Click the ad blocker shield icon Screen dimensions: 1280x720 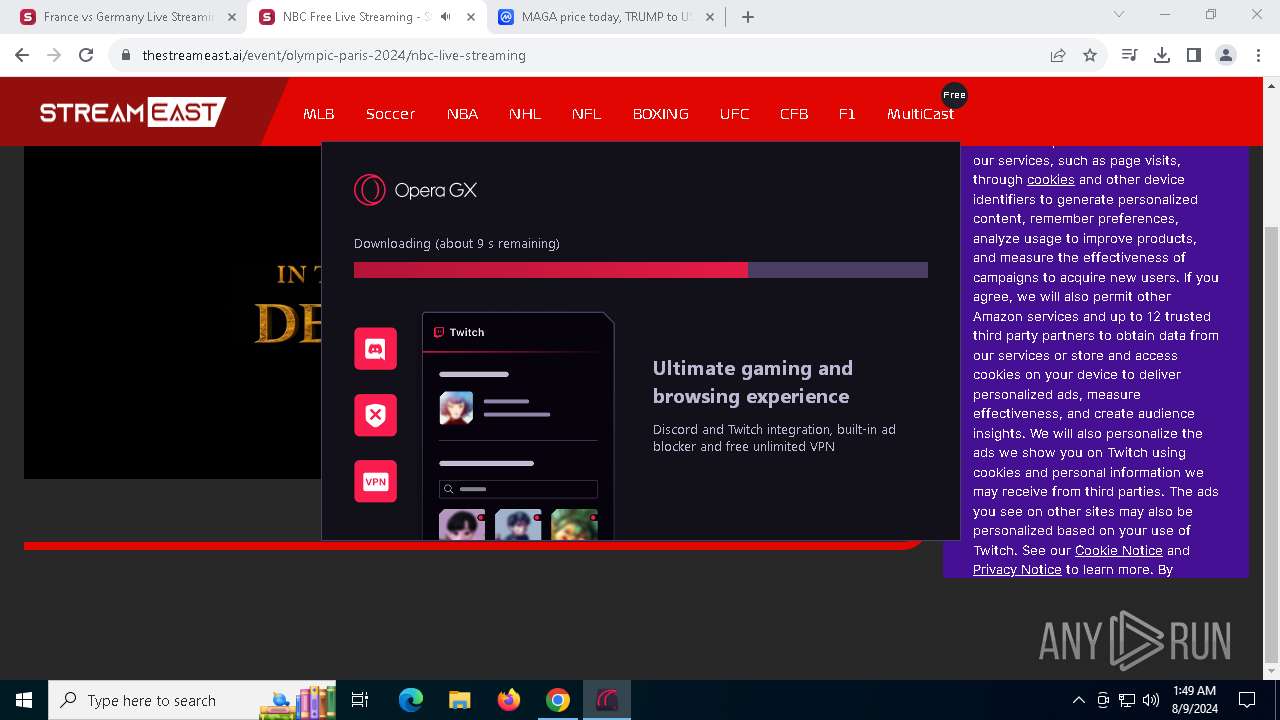375,415
